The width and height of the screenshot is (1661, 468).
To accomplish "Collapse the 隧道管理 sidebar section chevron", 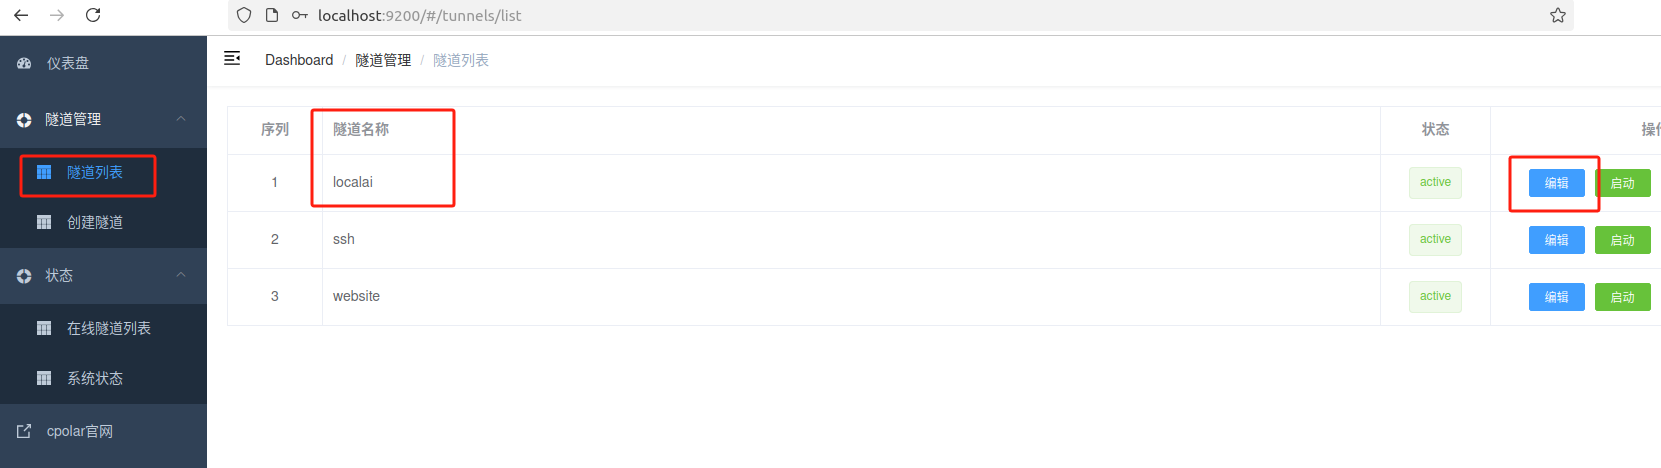I will click(x=181, y=119).
